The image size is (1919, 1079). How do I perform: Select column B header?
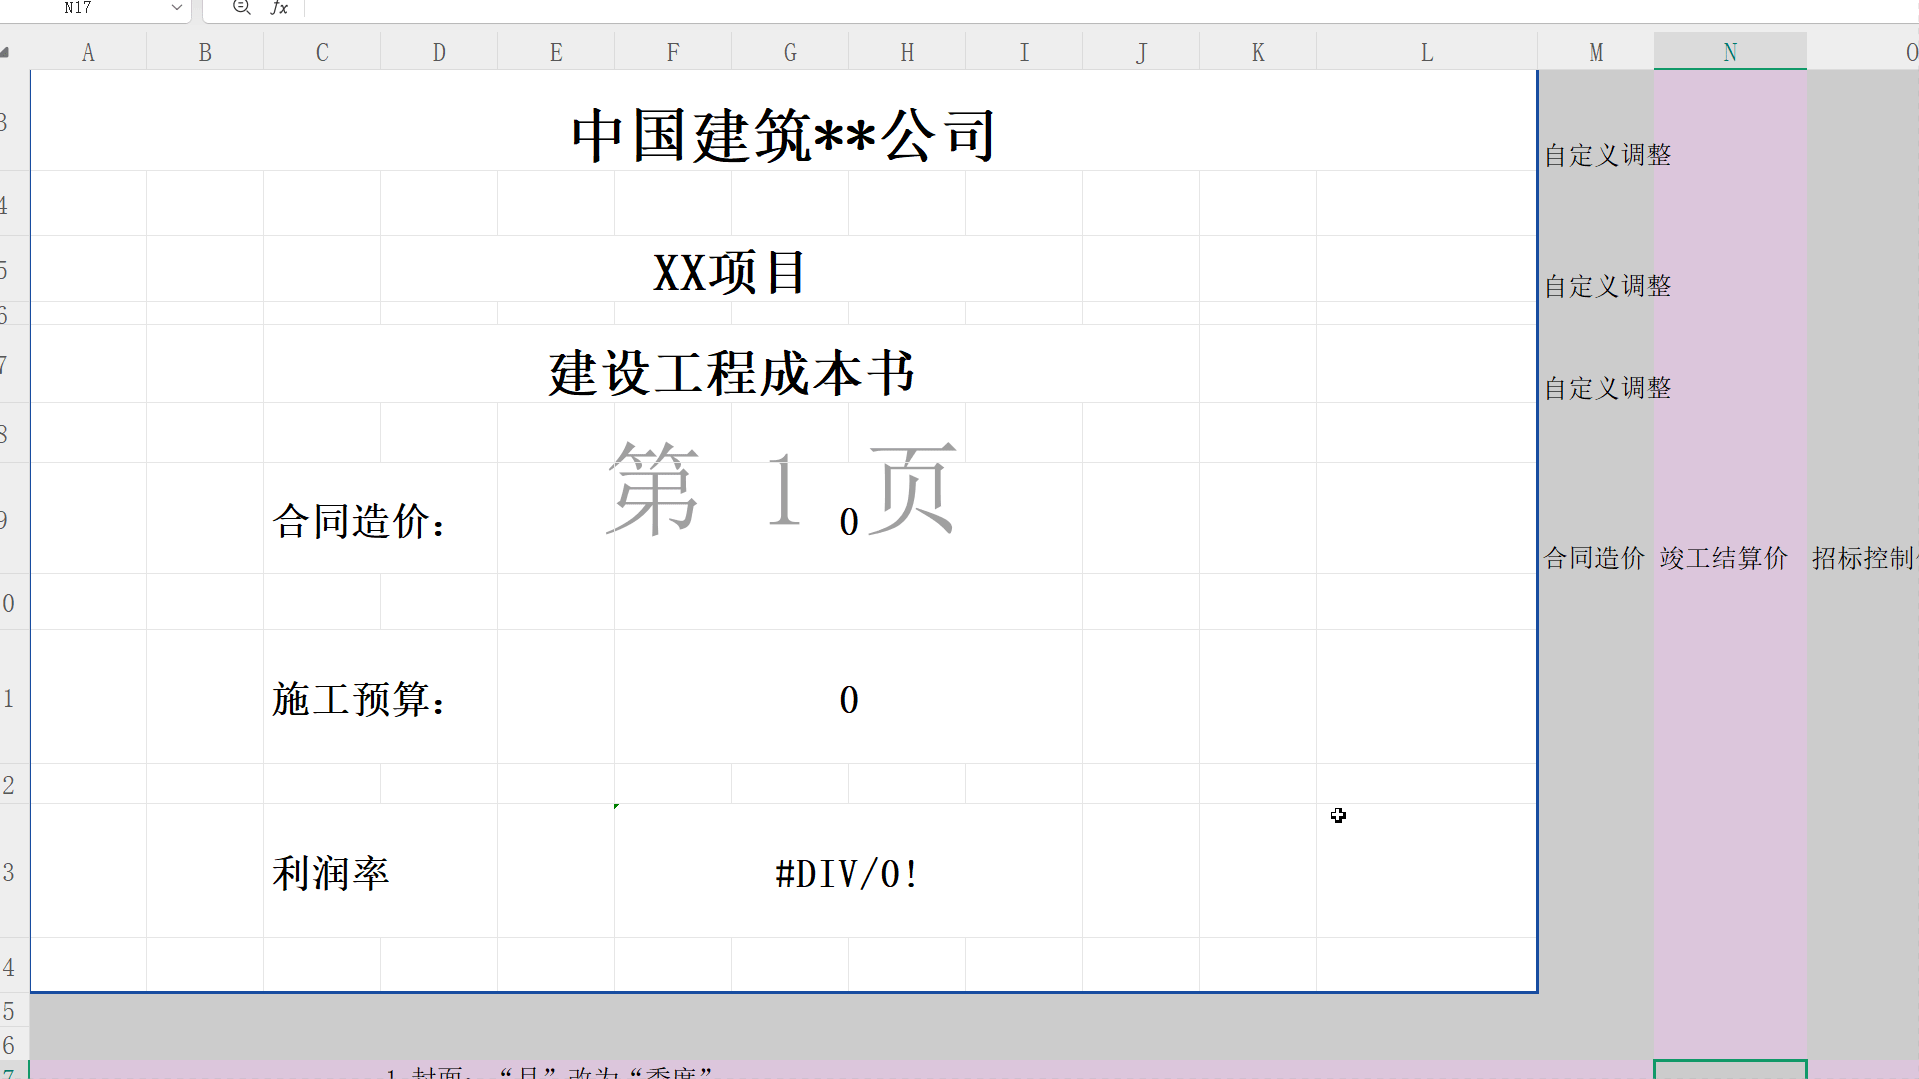pos(205,52)
